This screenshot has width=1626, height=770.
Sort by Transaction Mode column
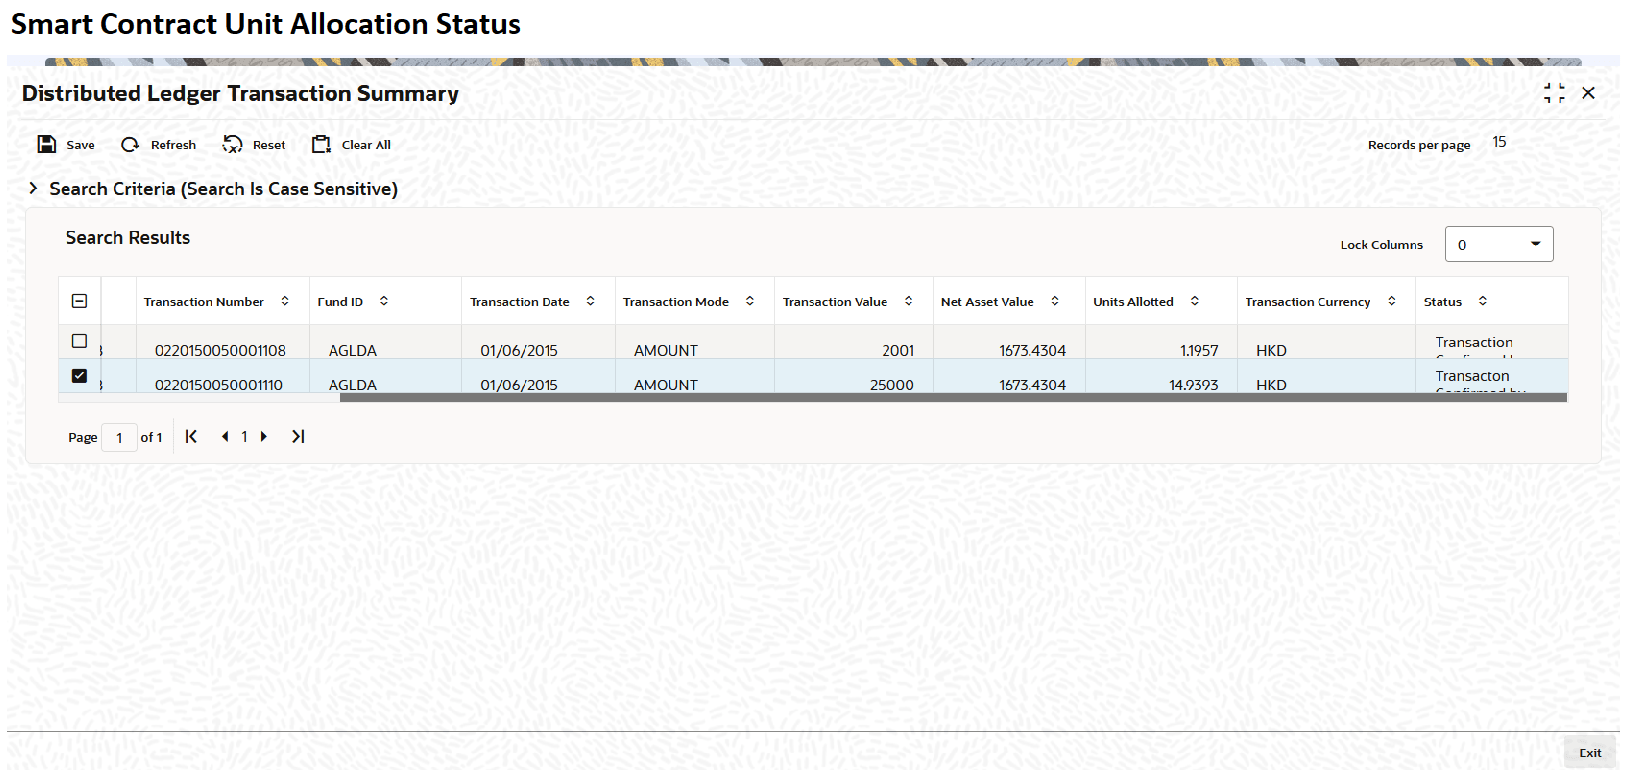click(750, 301)
